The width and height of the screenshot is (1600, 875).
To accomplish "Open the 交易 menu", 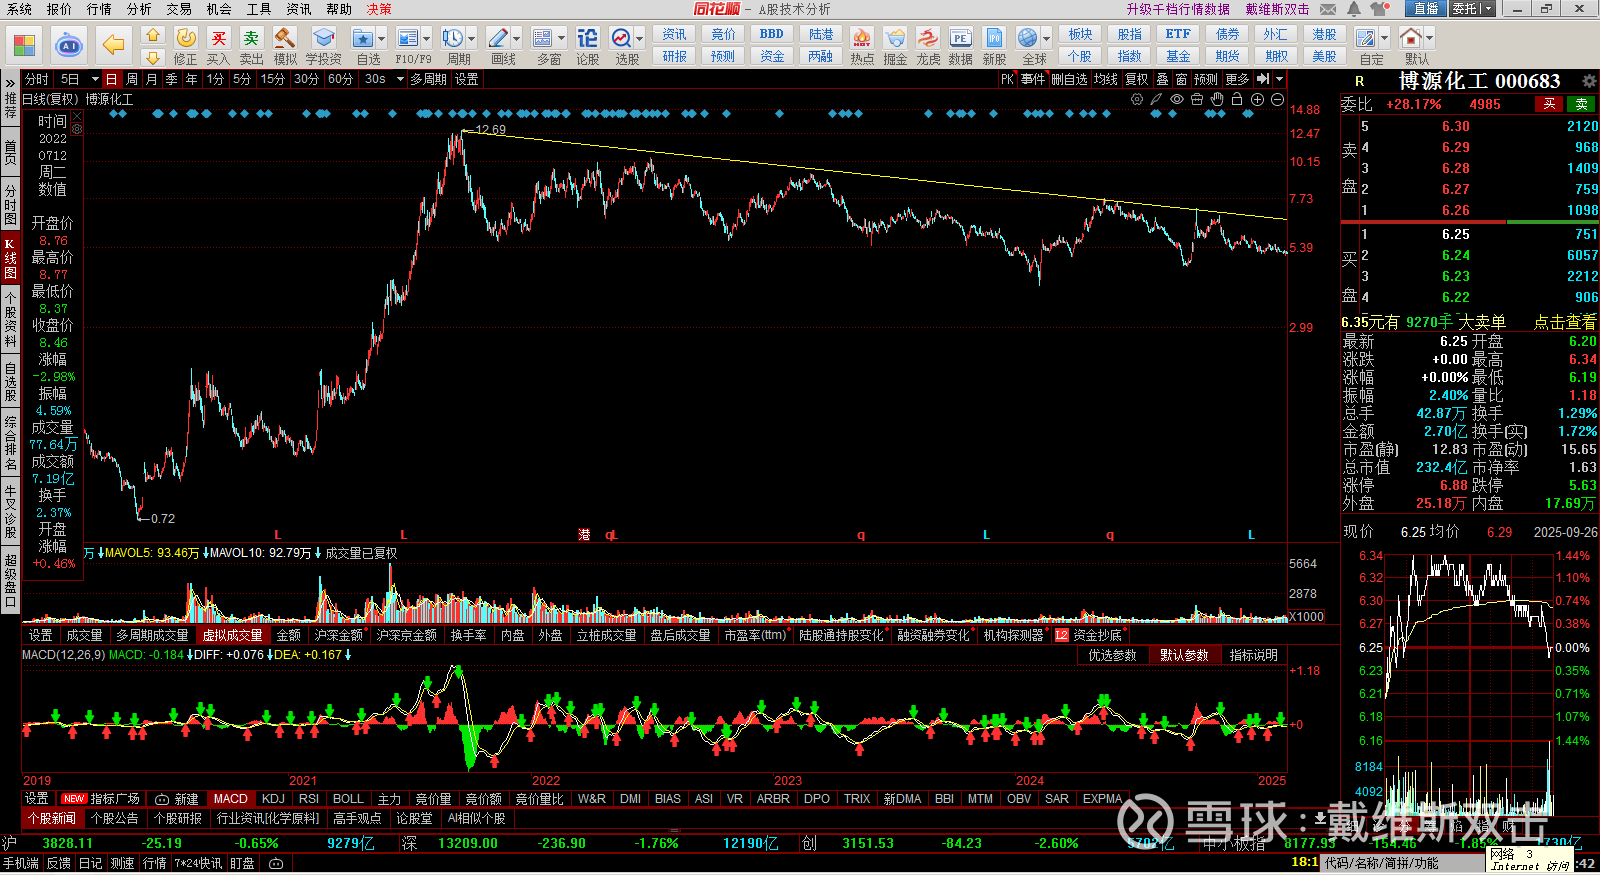I will (179, 9).
